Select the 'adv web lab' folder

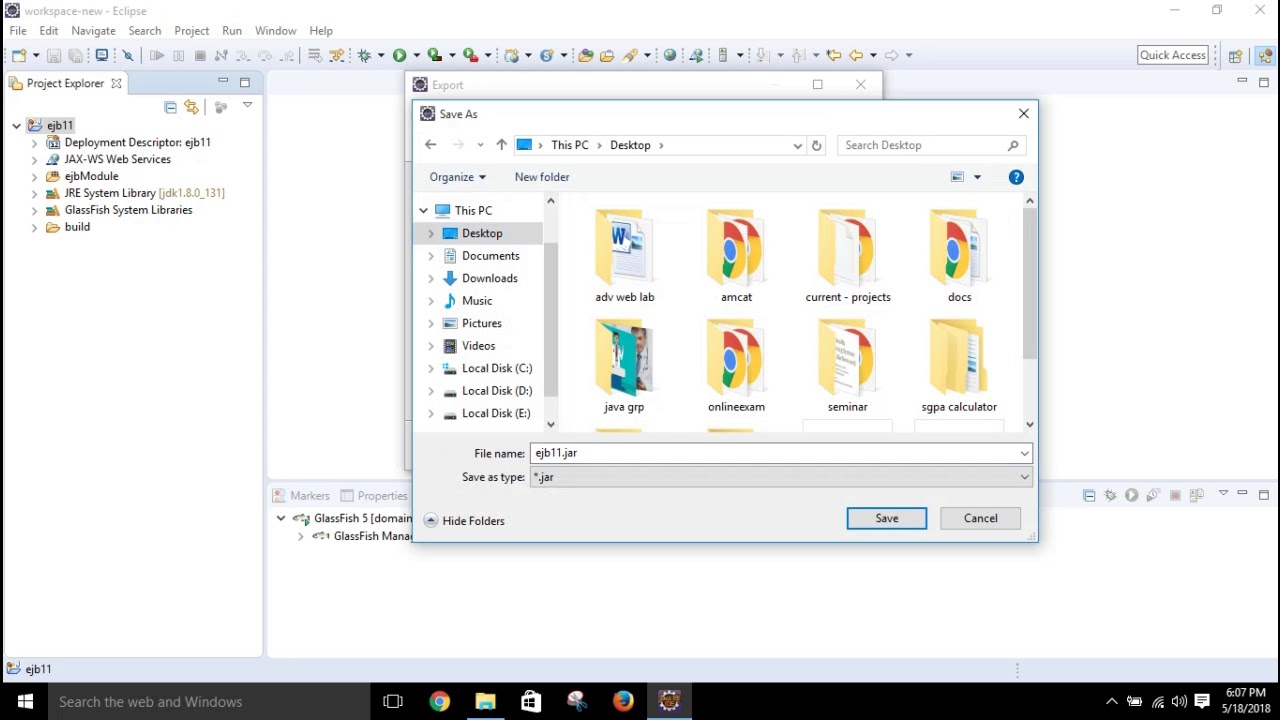(625, 256)
